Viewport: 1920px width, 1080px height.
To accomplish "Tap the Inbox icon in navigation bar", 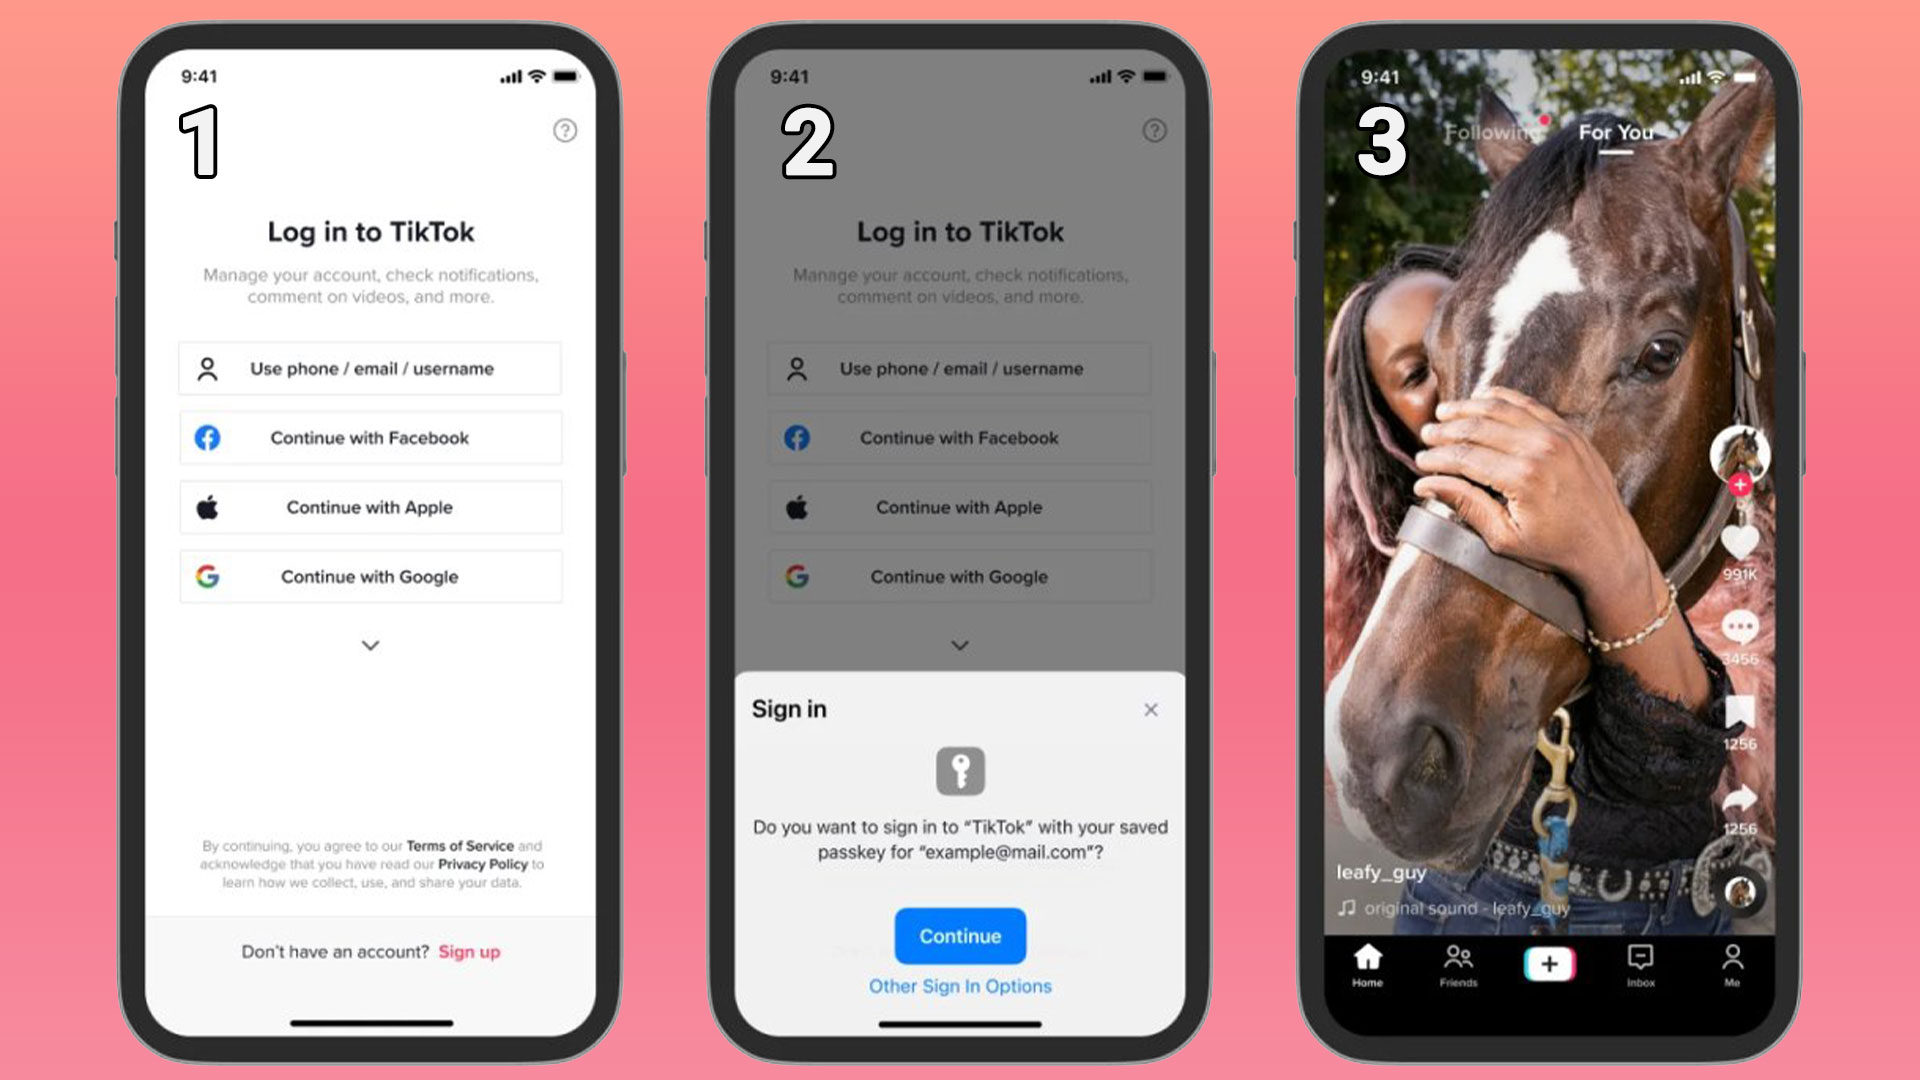I will [1639, 964].
